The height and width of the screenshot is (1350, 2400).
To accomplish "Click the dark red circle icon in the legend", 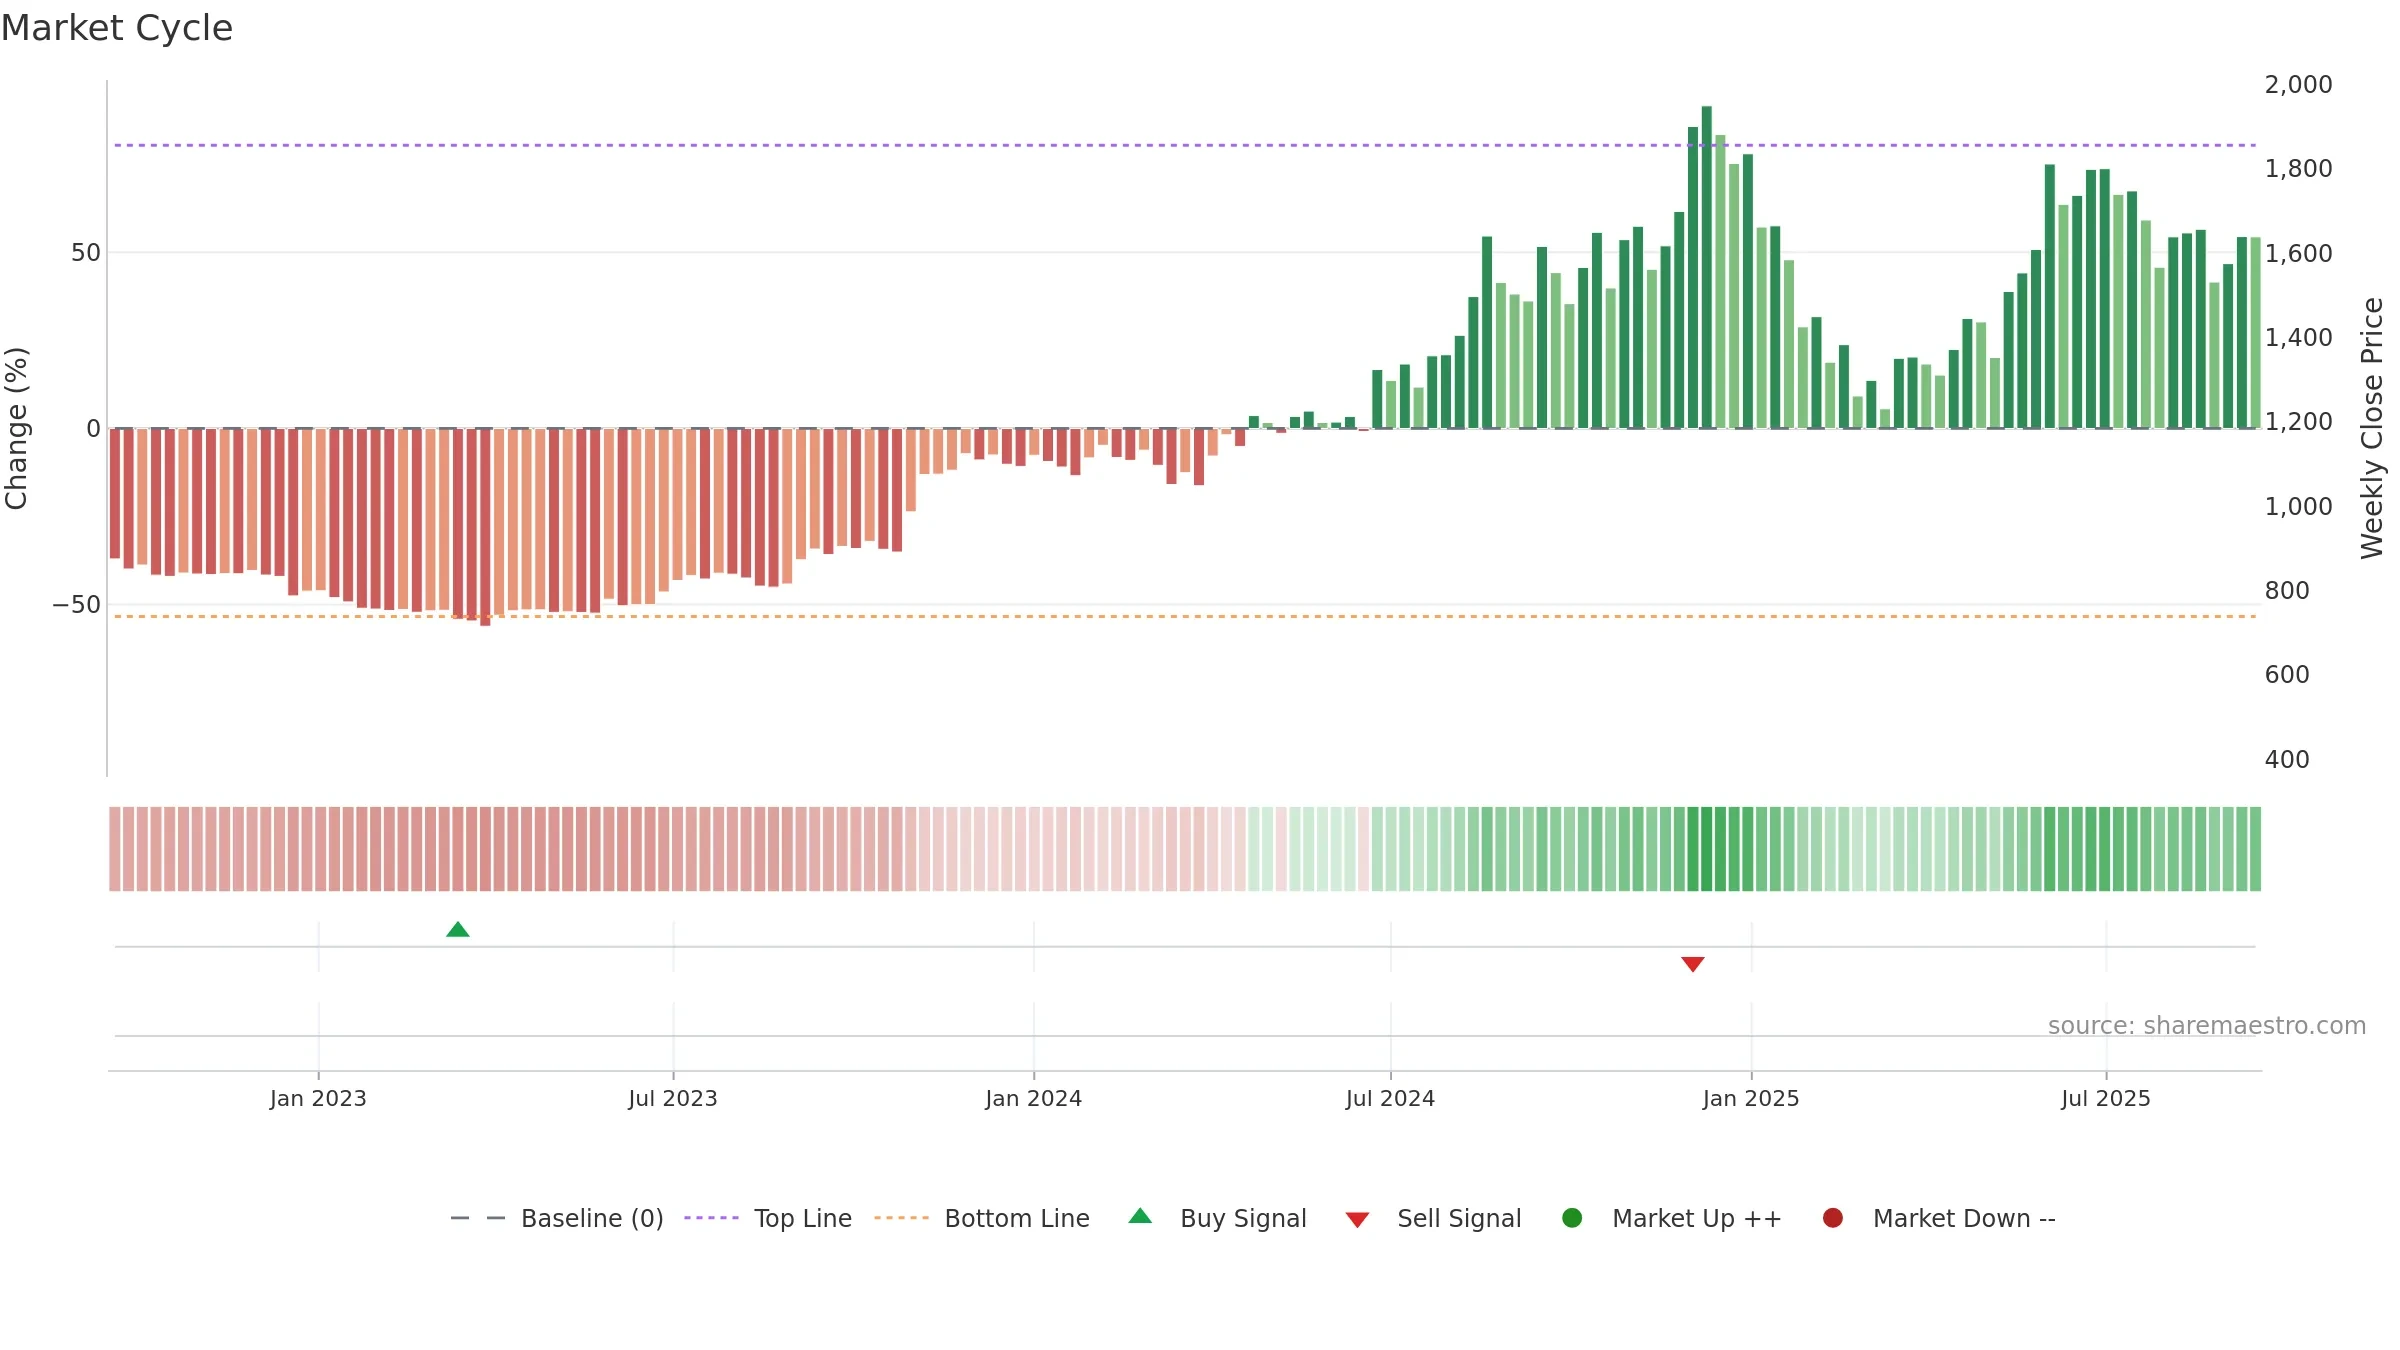I will 1833,1218.
